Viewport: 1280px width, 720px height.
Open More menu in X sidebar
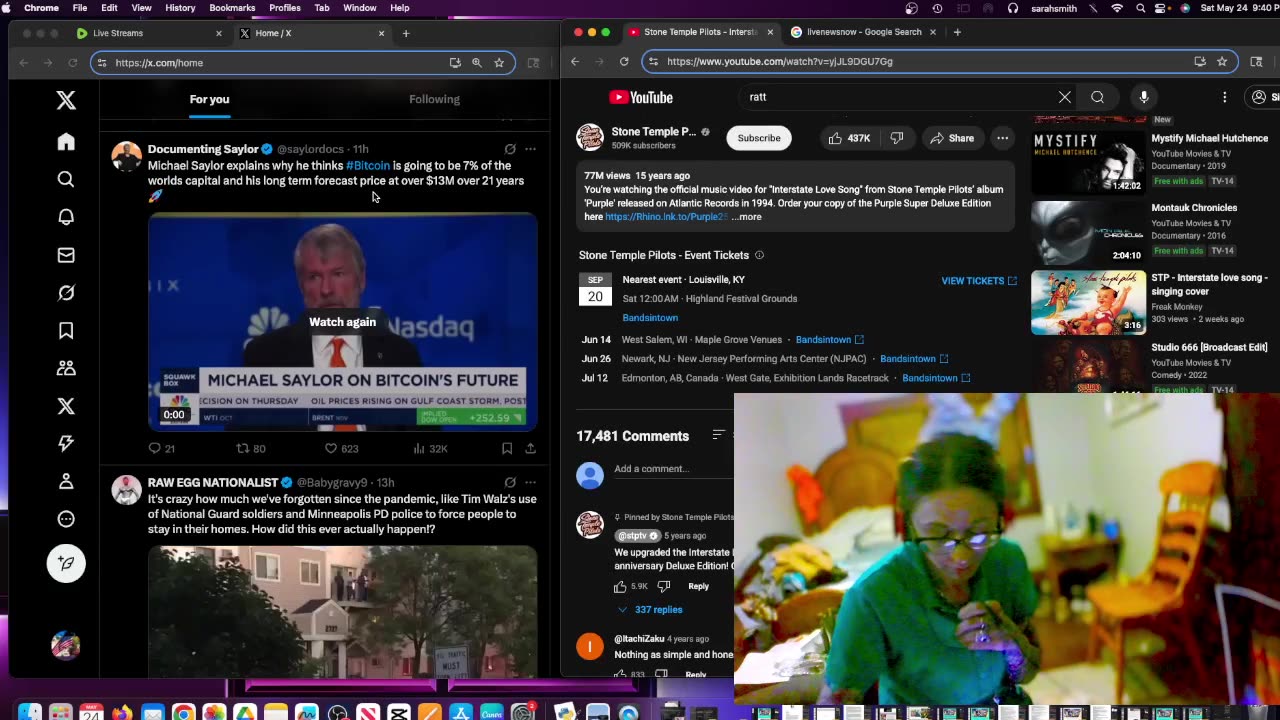pyautogui.click(x=66, y=519)
